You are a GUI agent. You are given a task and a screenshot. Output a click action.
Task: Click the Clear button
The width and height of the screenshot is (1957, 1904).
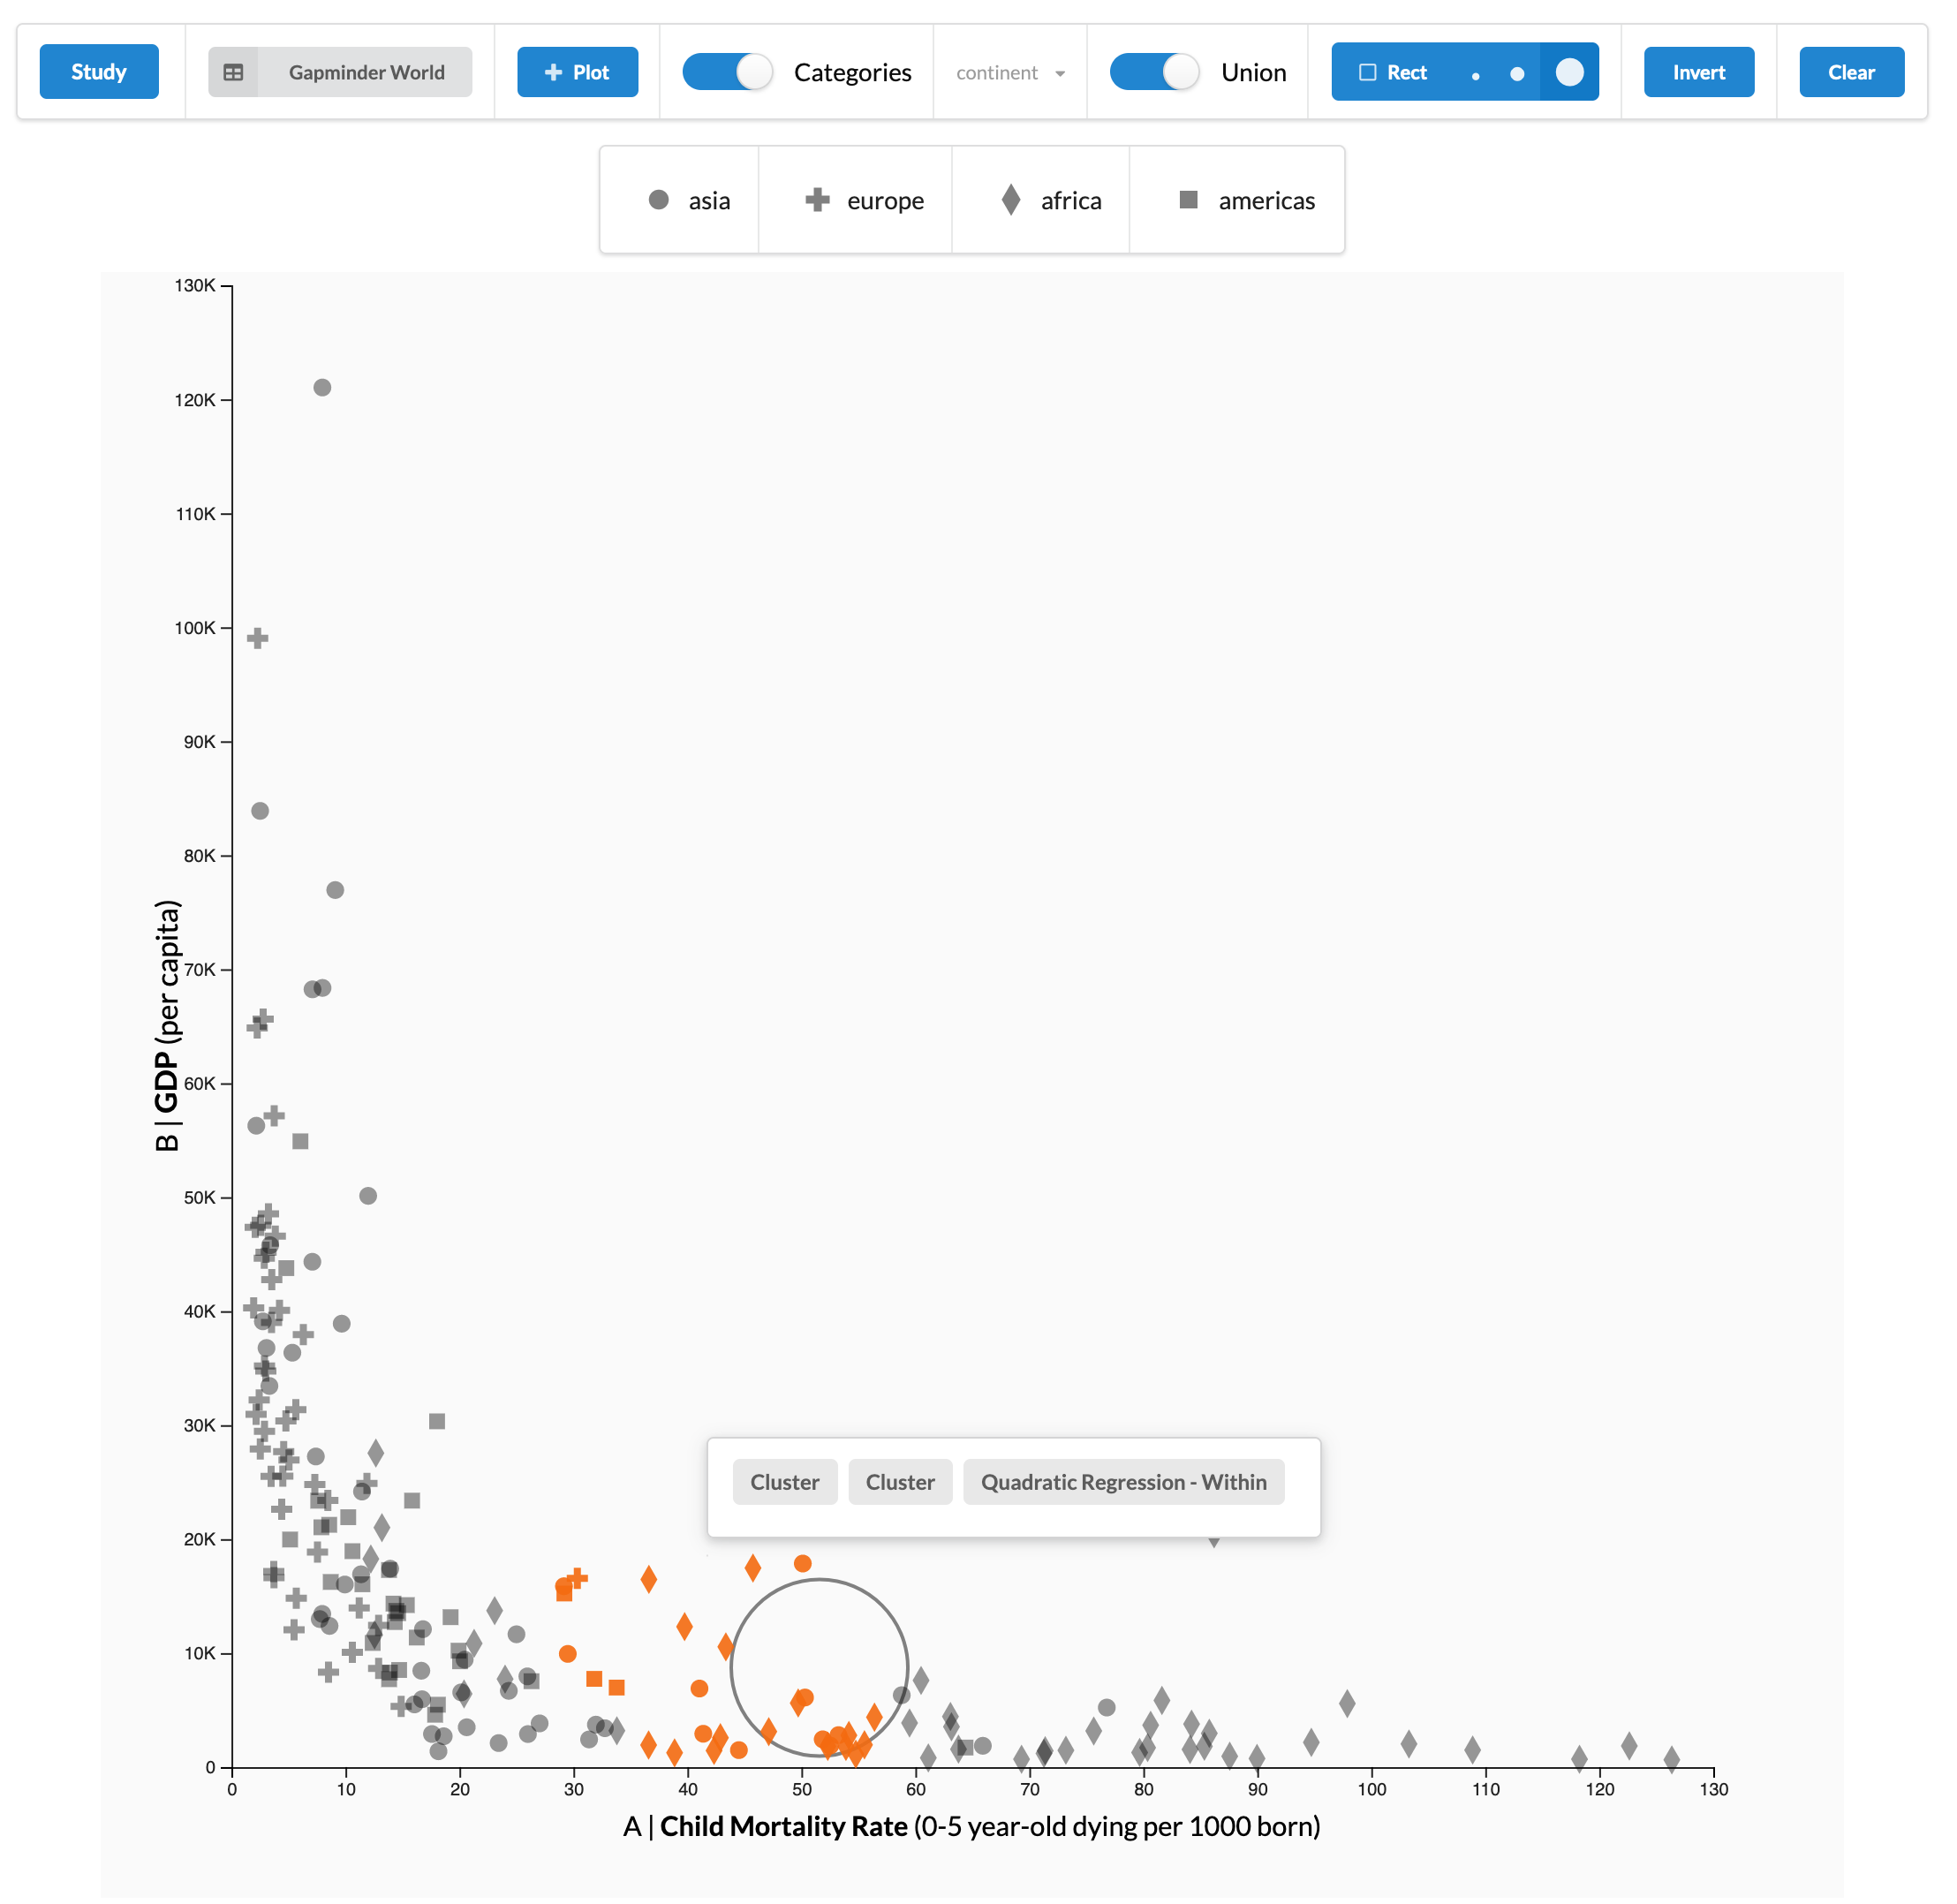point(1852,73)
